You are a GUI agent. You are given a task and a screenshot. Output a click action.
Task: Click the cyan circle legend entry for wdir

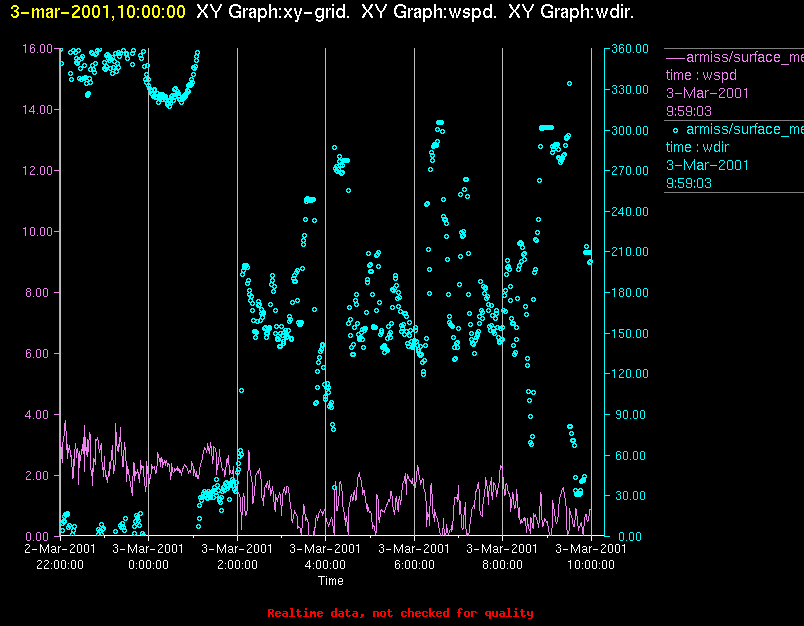[x=736, y=129]
